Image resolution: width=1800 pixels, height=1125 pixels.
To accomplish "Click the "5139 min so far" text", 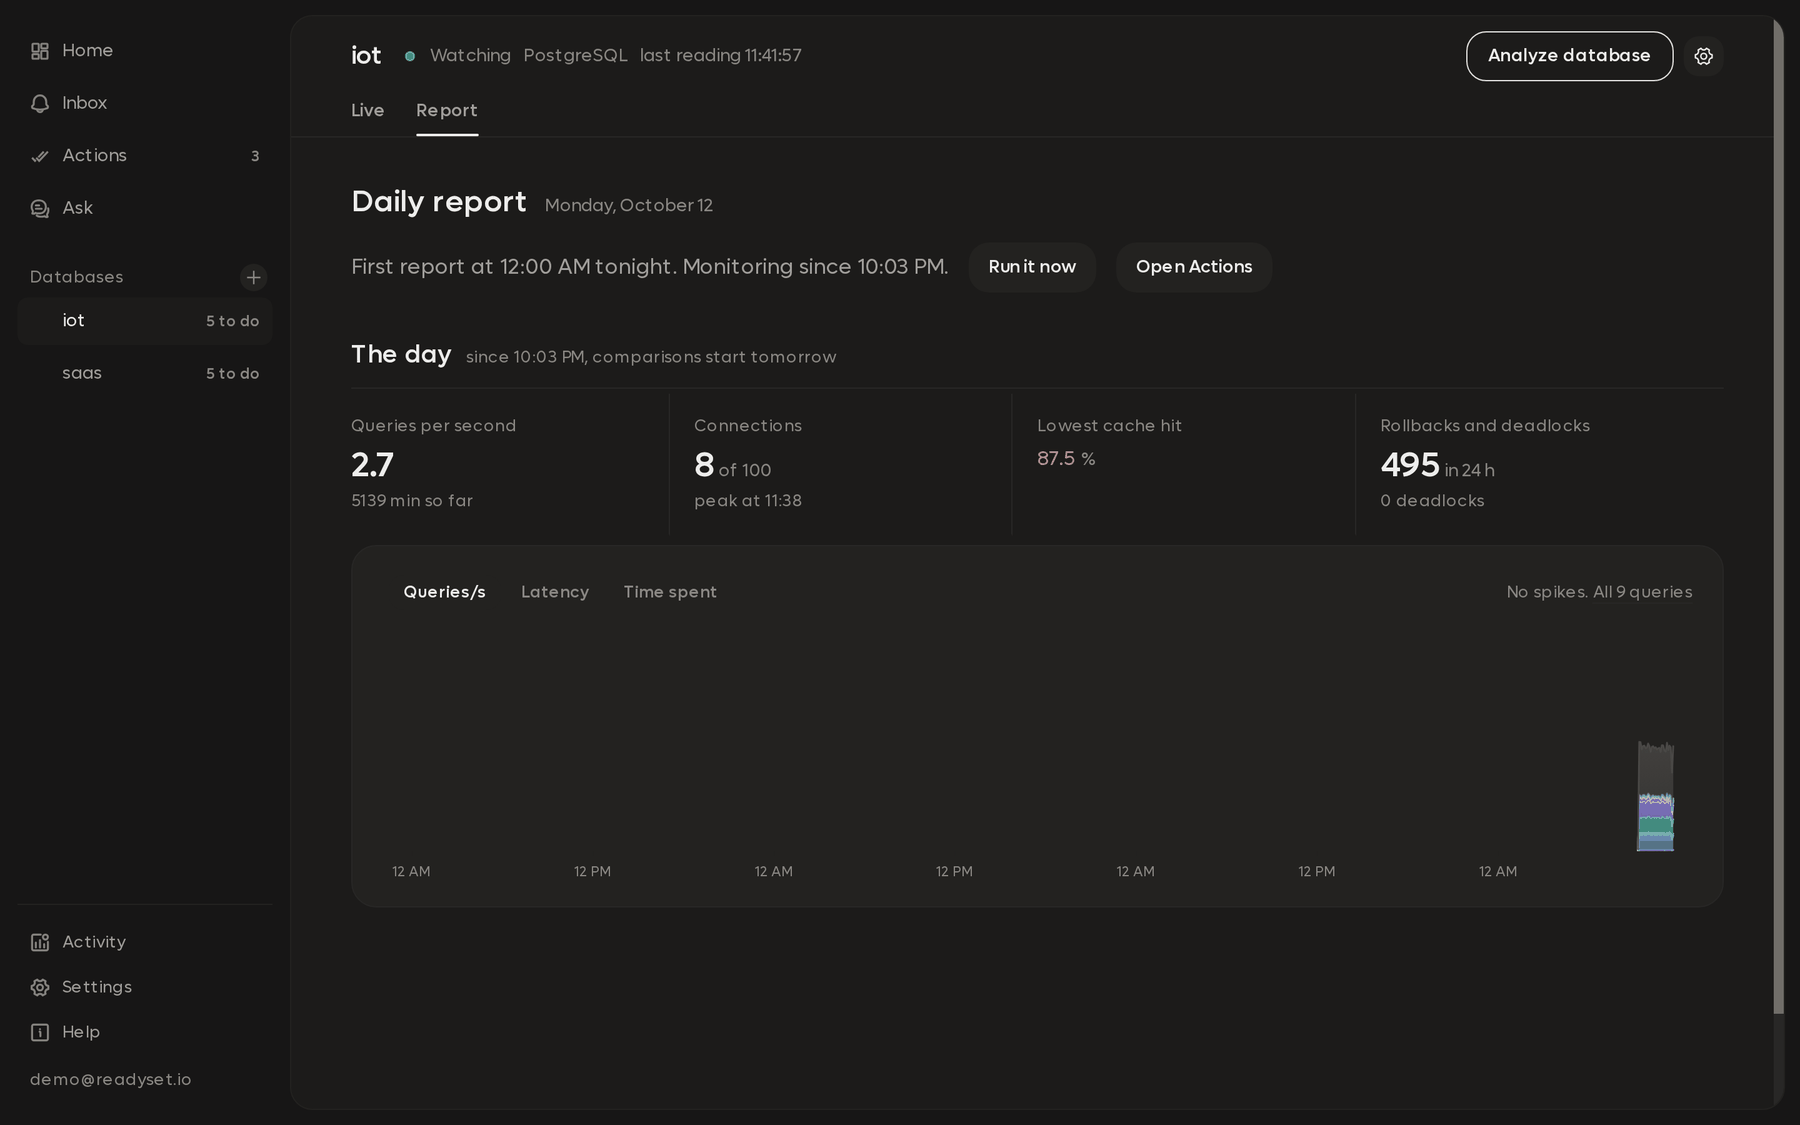I will 412,501.
